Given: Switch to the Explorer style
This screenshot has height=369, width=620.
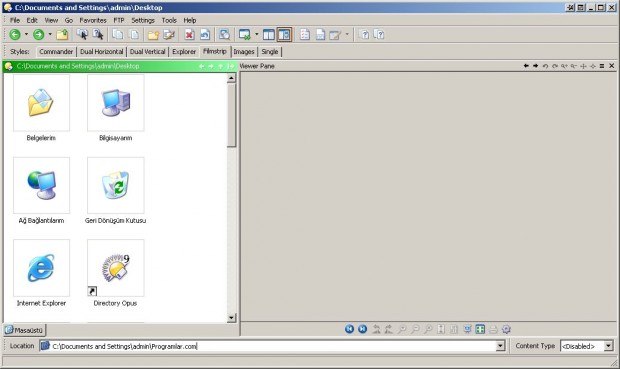Looking at the screenshot, I should (184, 52).
